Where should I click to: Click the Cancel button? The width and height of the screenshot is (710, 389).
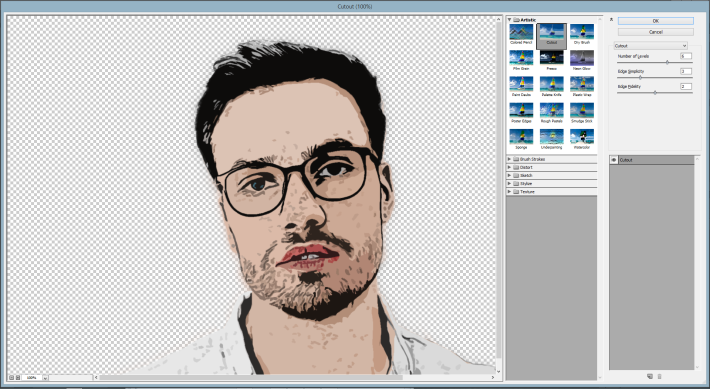click(x=655, y=32)
